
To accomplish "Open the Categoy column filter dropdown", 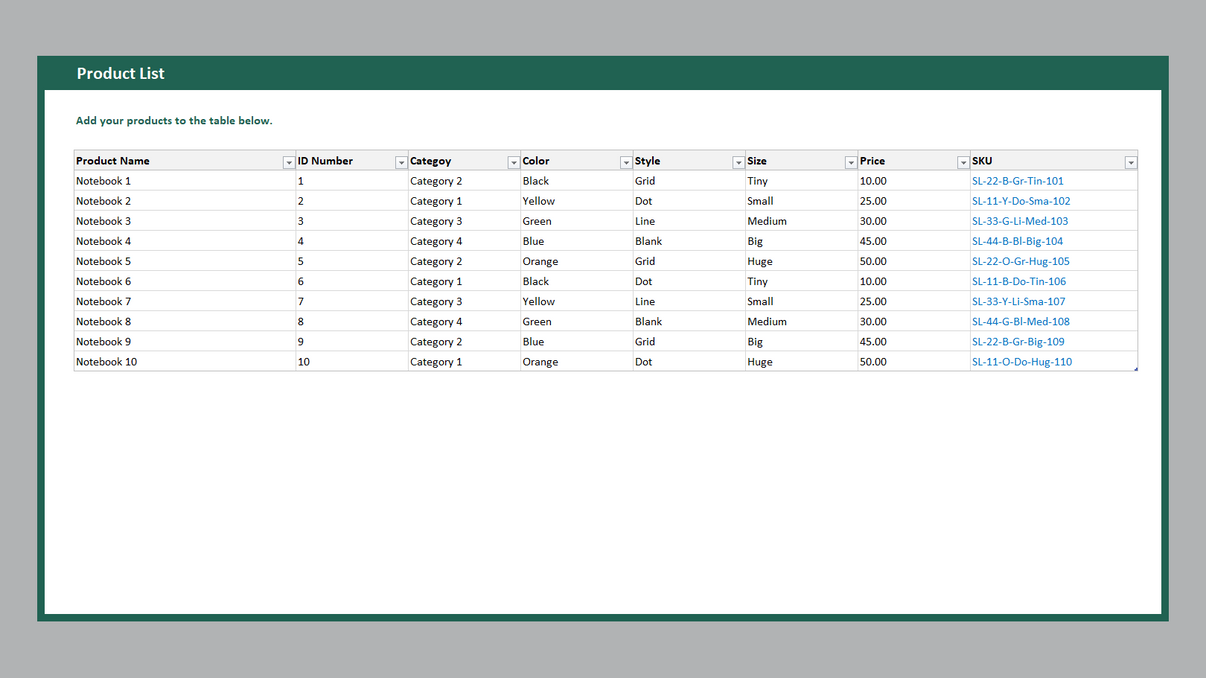I will 514,161.
